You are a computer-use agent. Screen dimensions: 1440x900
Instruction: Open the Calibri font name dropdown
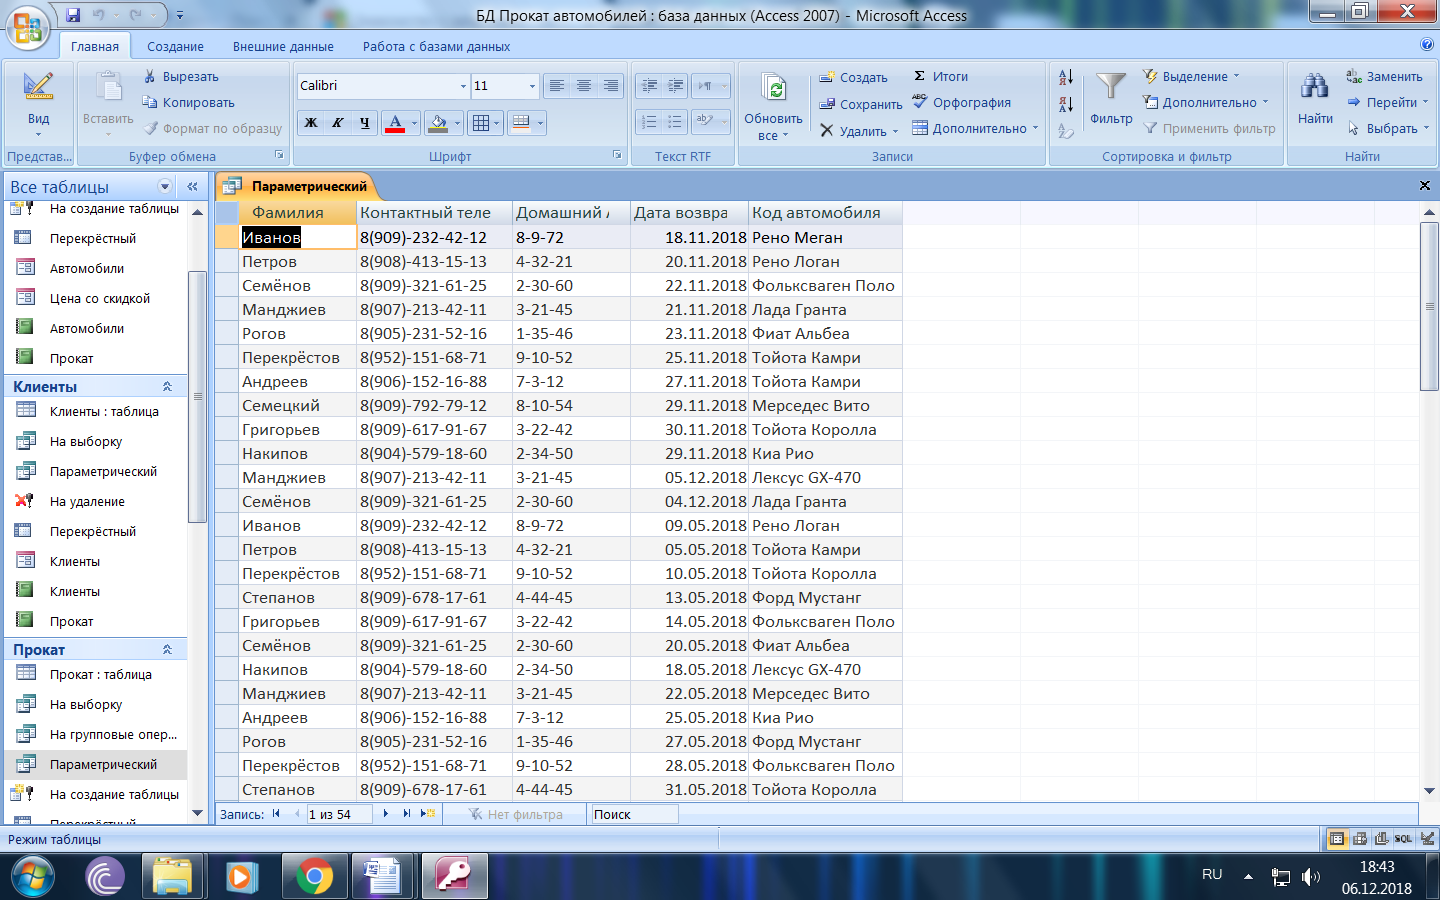point(463,86)
